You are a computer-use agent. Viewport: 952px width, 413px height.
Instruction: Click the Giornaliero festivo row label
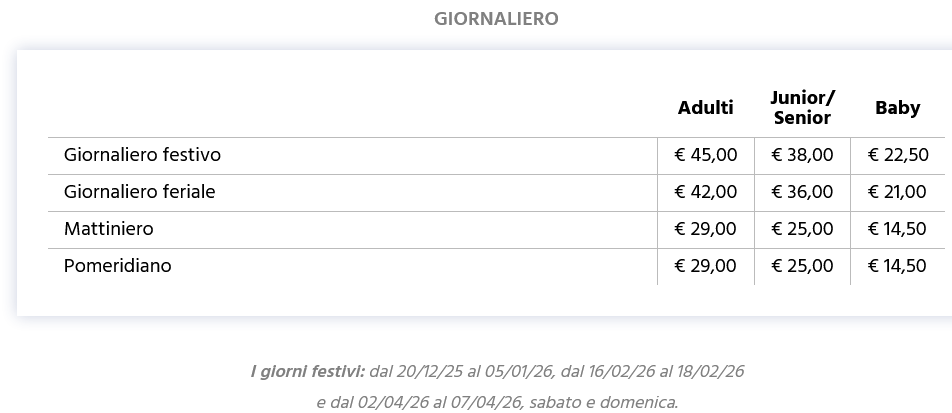click(142, 155)
